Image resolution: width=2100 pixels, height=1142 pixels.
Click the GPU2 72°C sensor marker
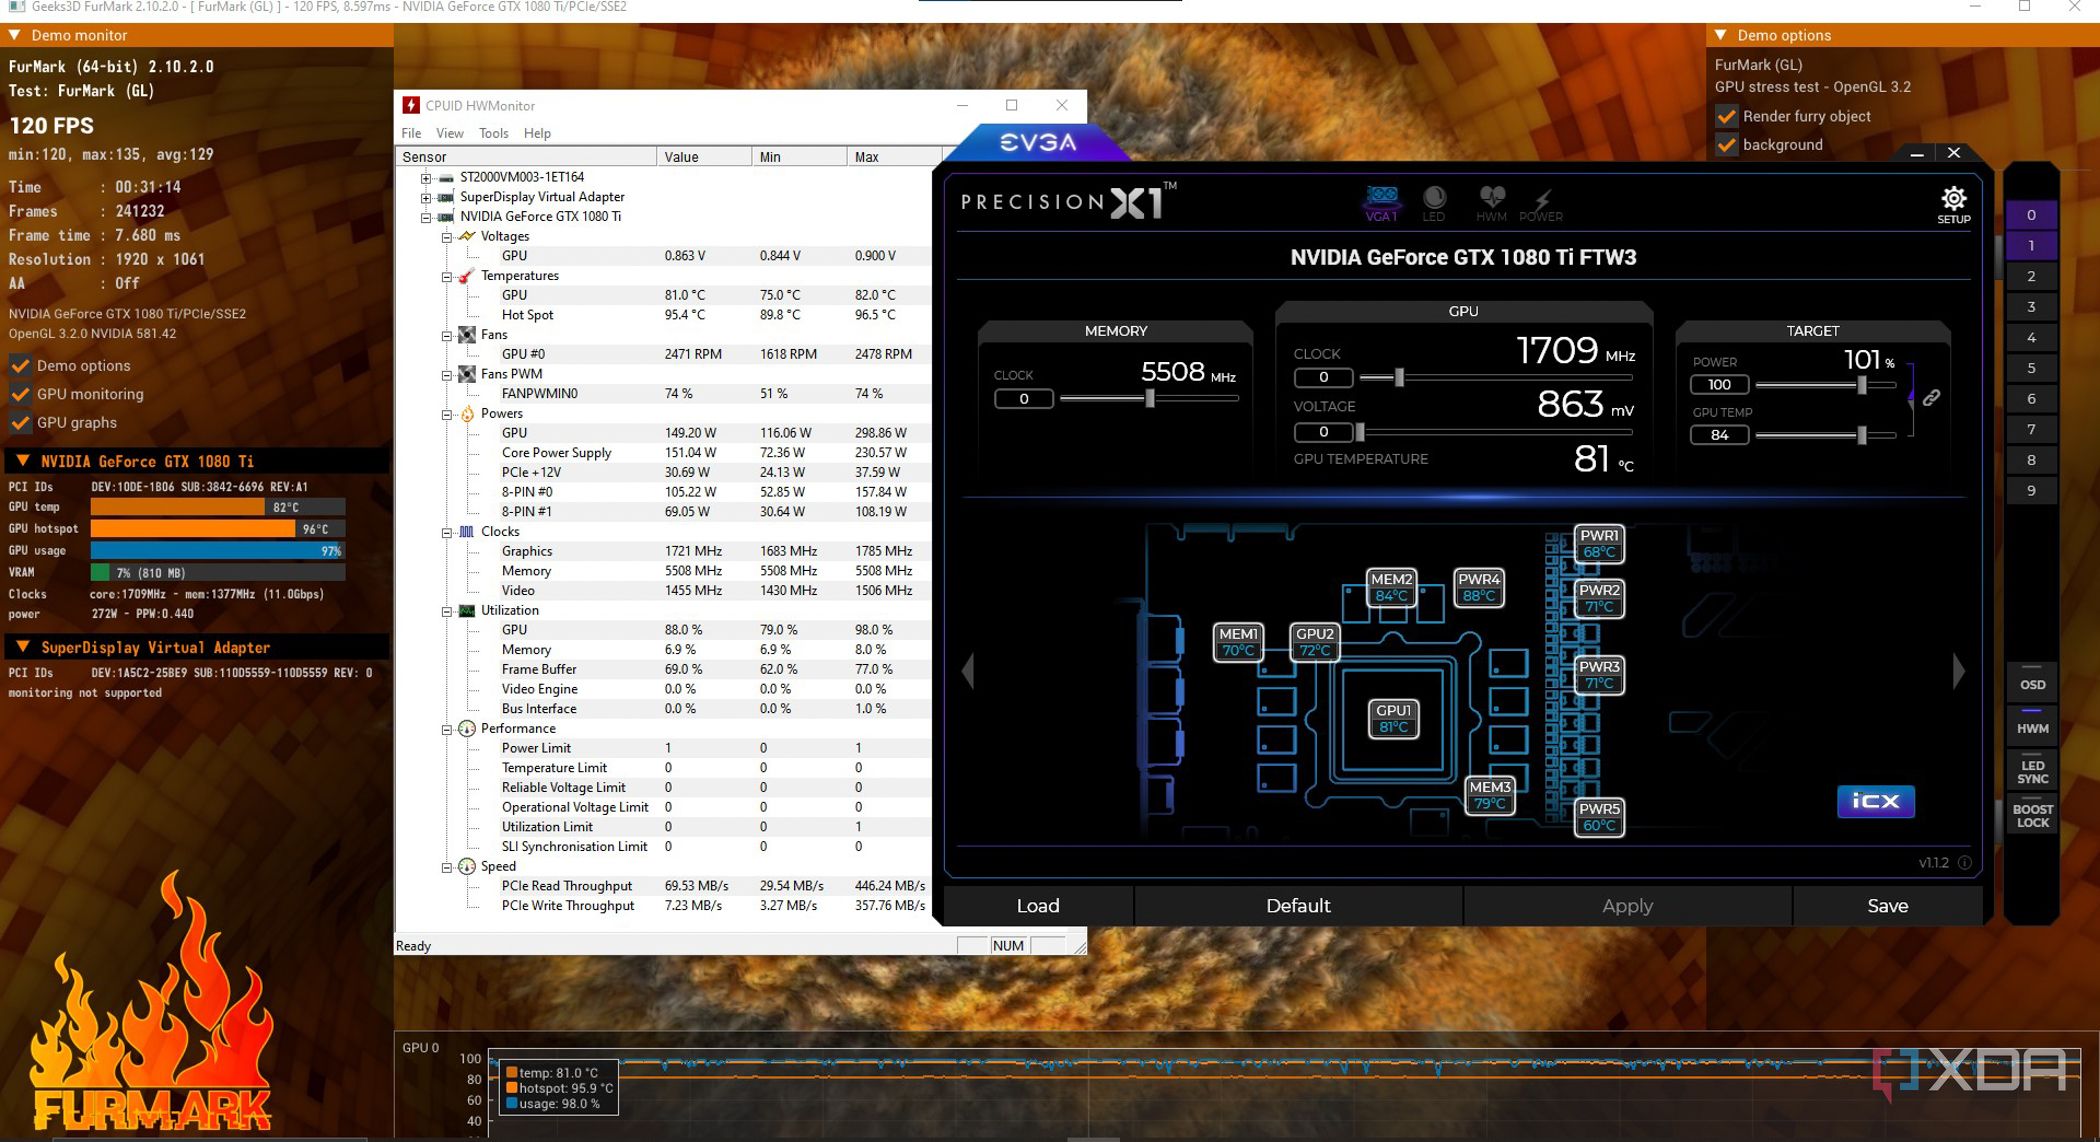[1315, 642]
